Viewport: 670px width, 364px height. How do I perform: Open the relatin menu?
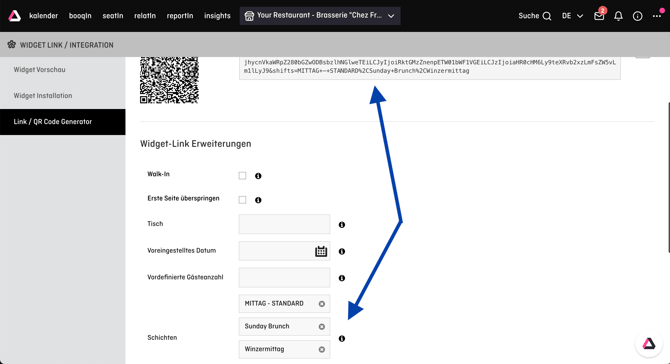pos(145,16)
